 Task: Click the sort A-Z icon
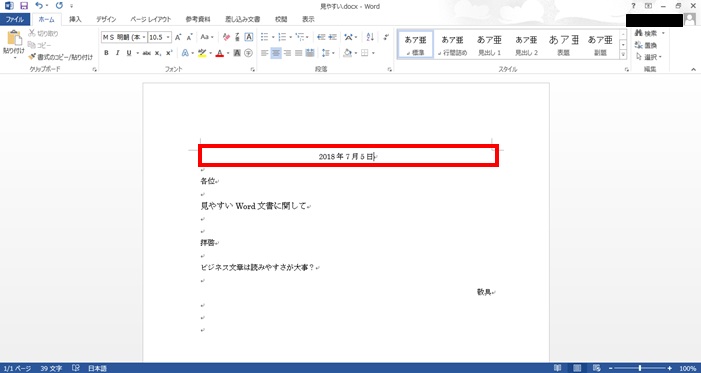click(x=370, y=37)
